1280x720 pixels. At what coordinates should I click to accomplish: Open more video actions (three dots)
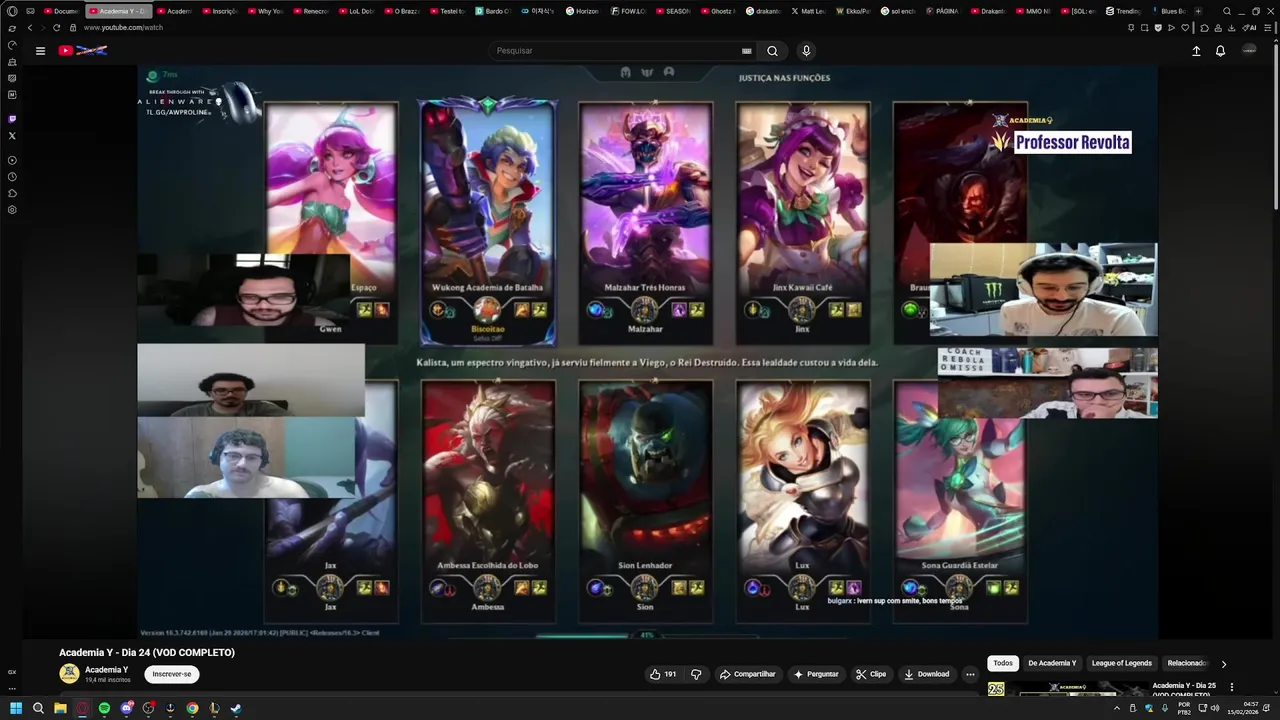coord(969,674)
